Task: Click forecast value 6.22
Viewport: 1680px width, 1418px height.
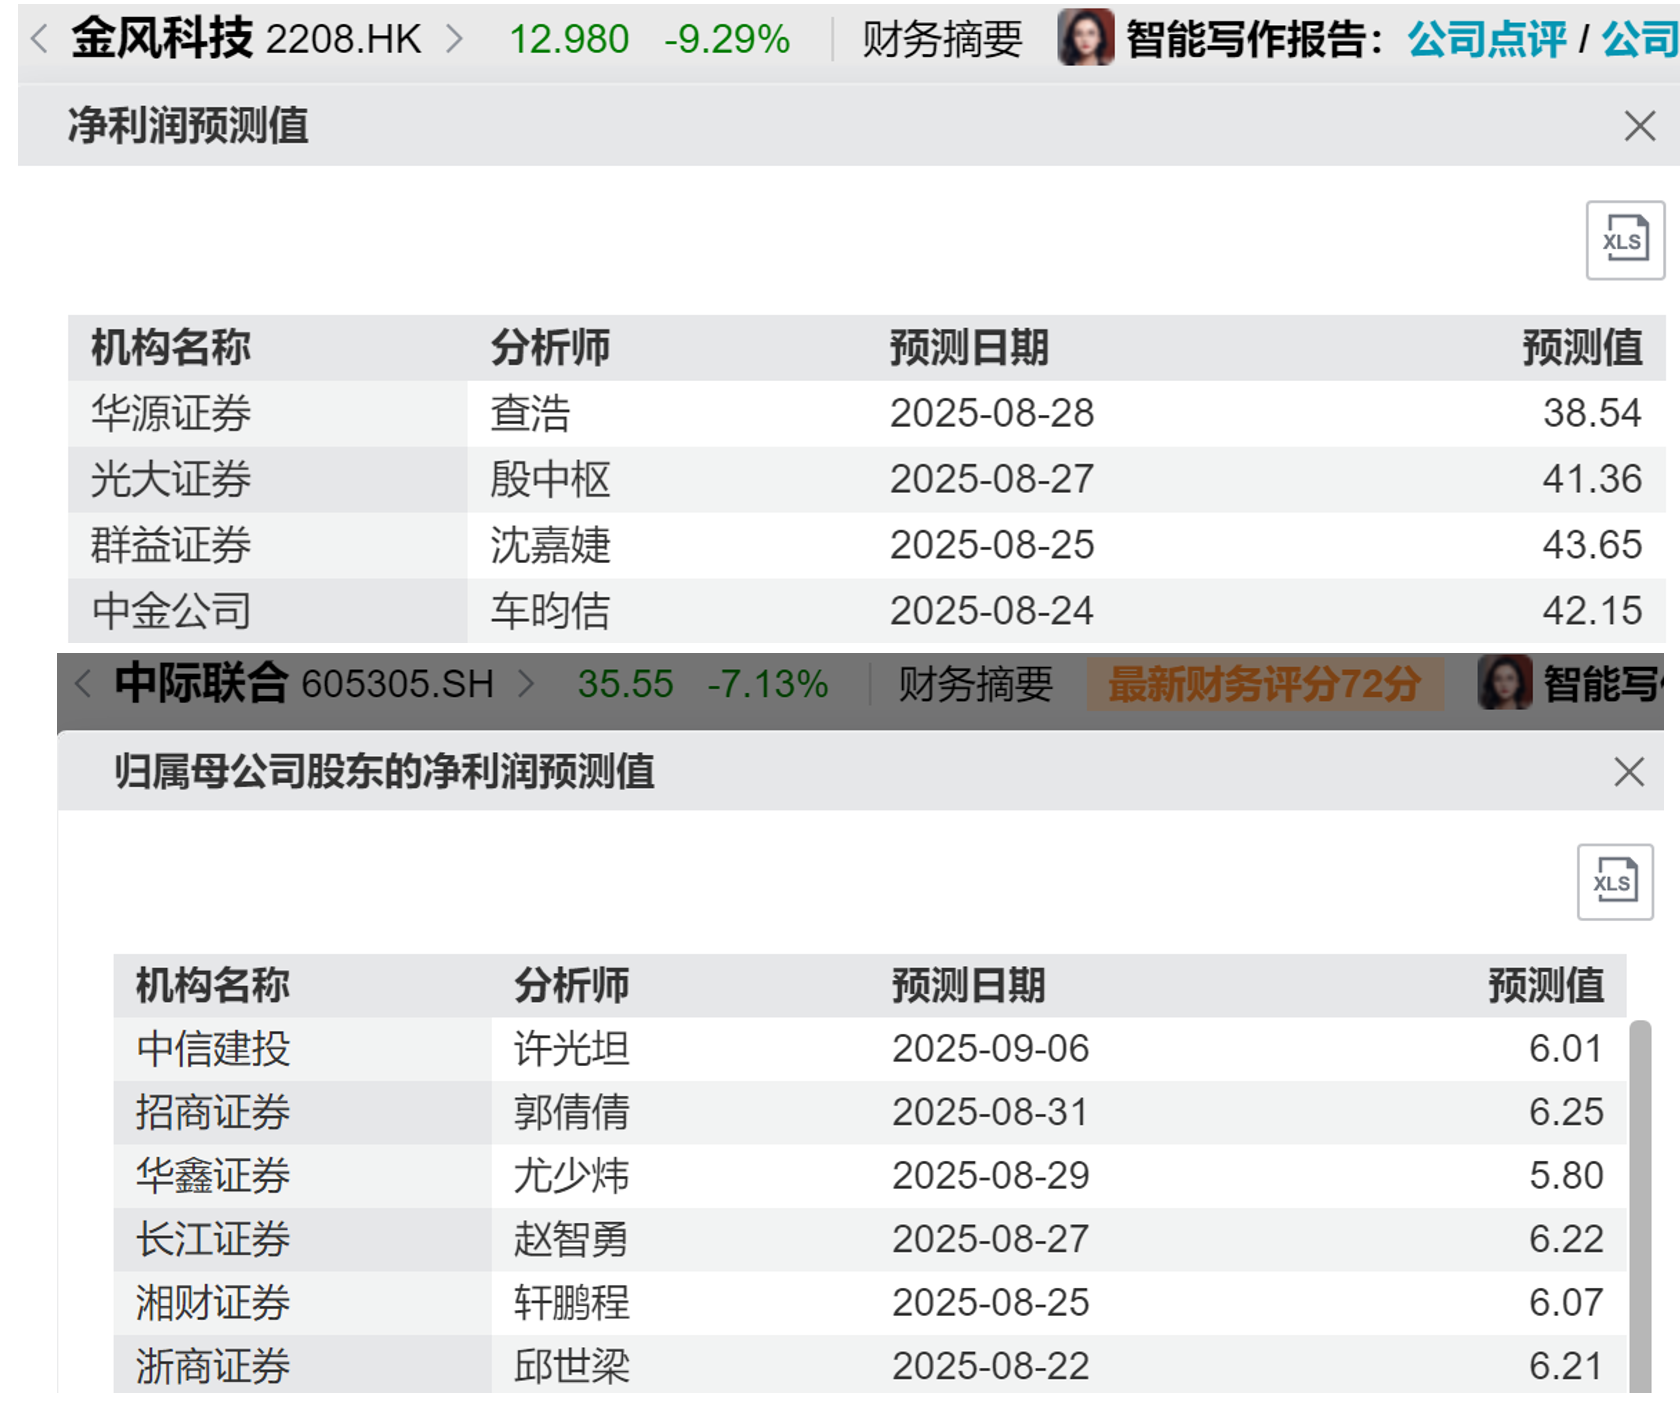Action: click(x=1566, y=1239)
